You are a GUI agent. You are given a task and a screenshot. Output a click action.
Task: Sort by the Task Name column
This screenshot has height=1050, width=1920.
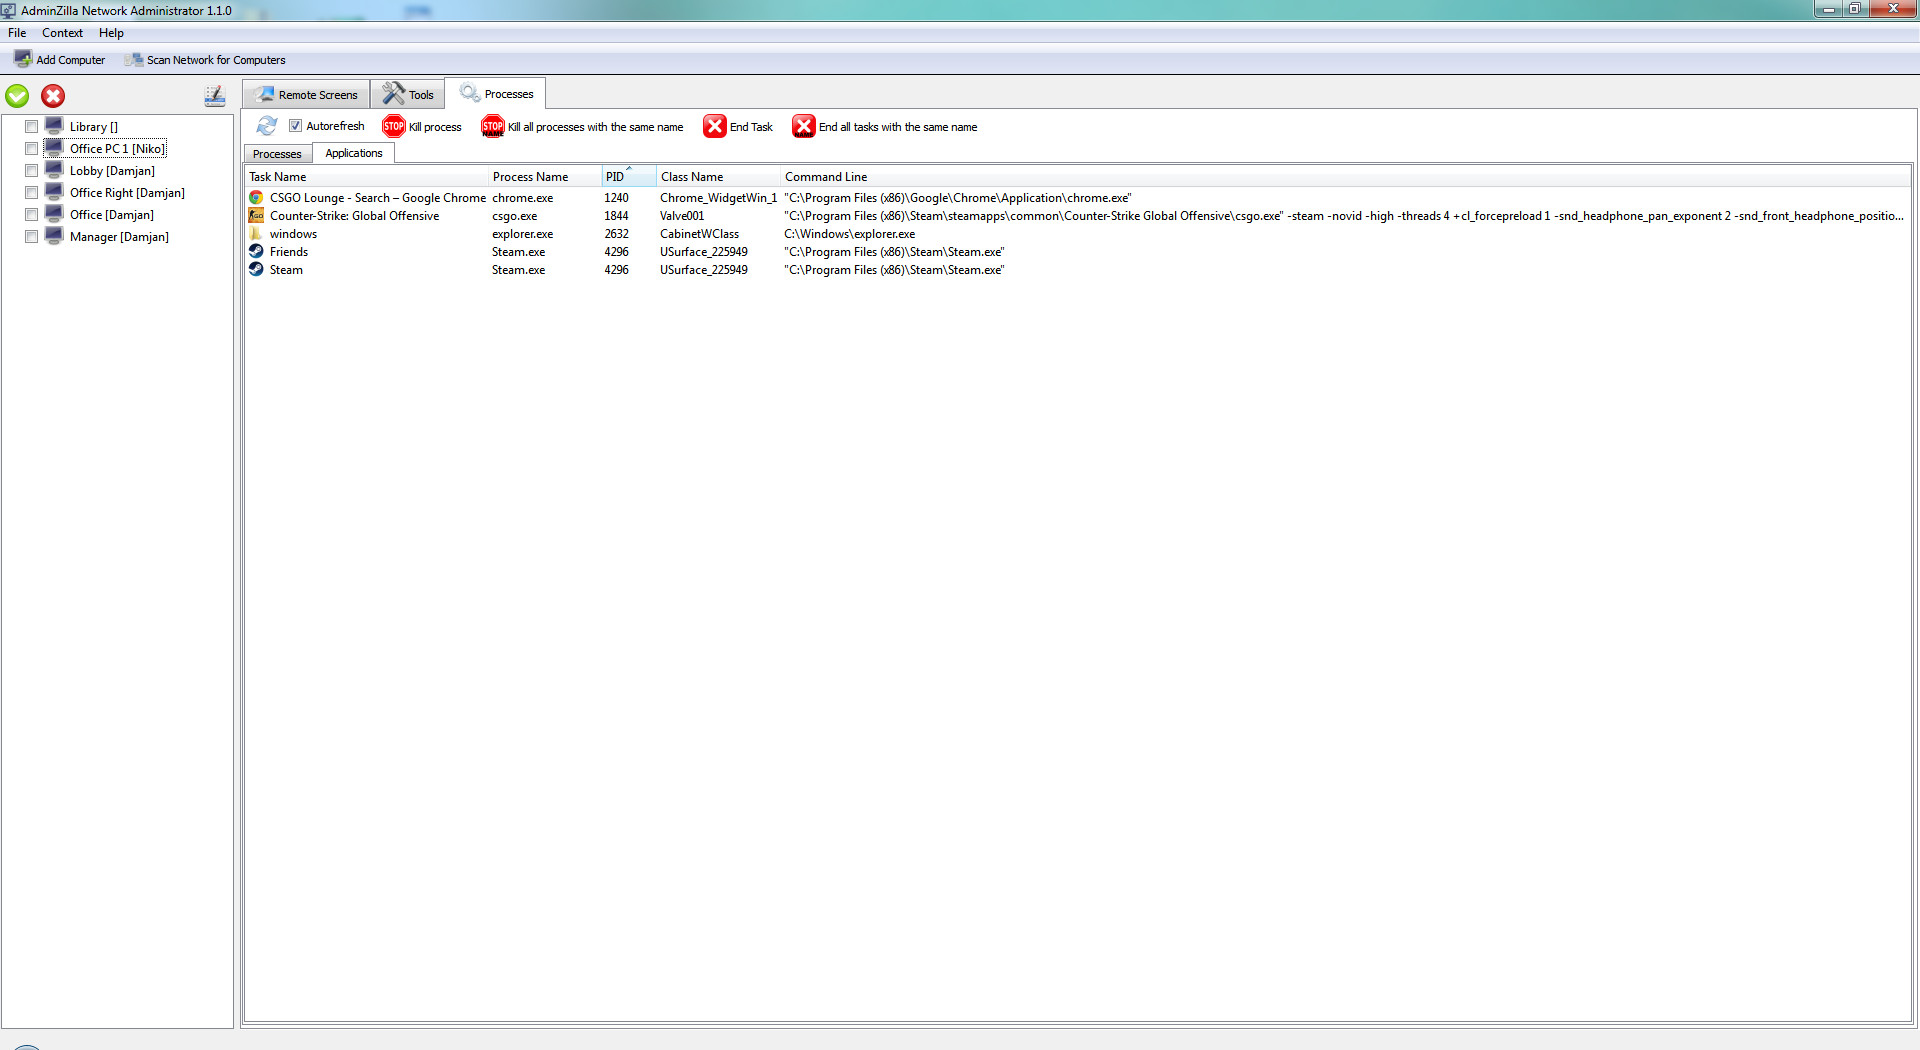coord(367,177)
